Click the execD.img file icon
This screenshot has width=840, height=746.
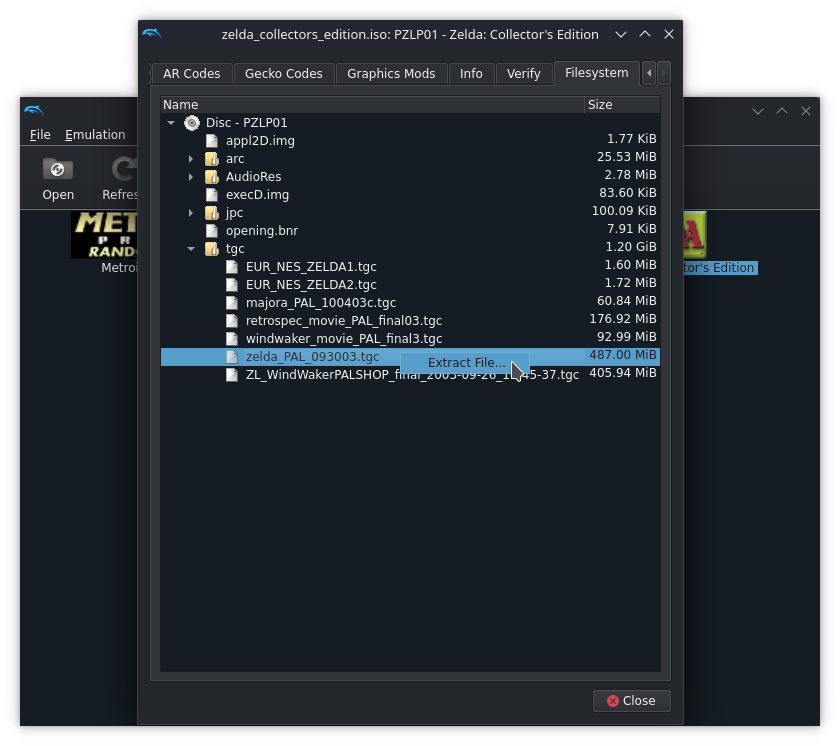(x=212, y=194)
